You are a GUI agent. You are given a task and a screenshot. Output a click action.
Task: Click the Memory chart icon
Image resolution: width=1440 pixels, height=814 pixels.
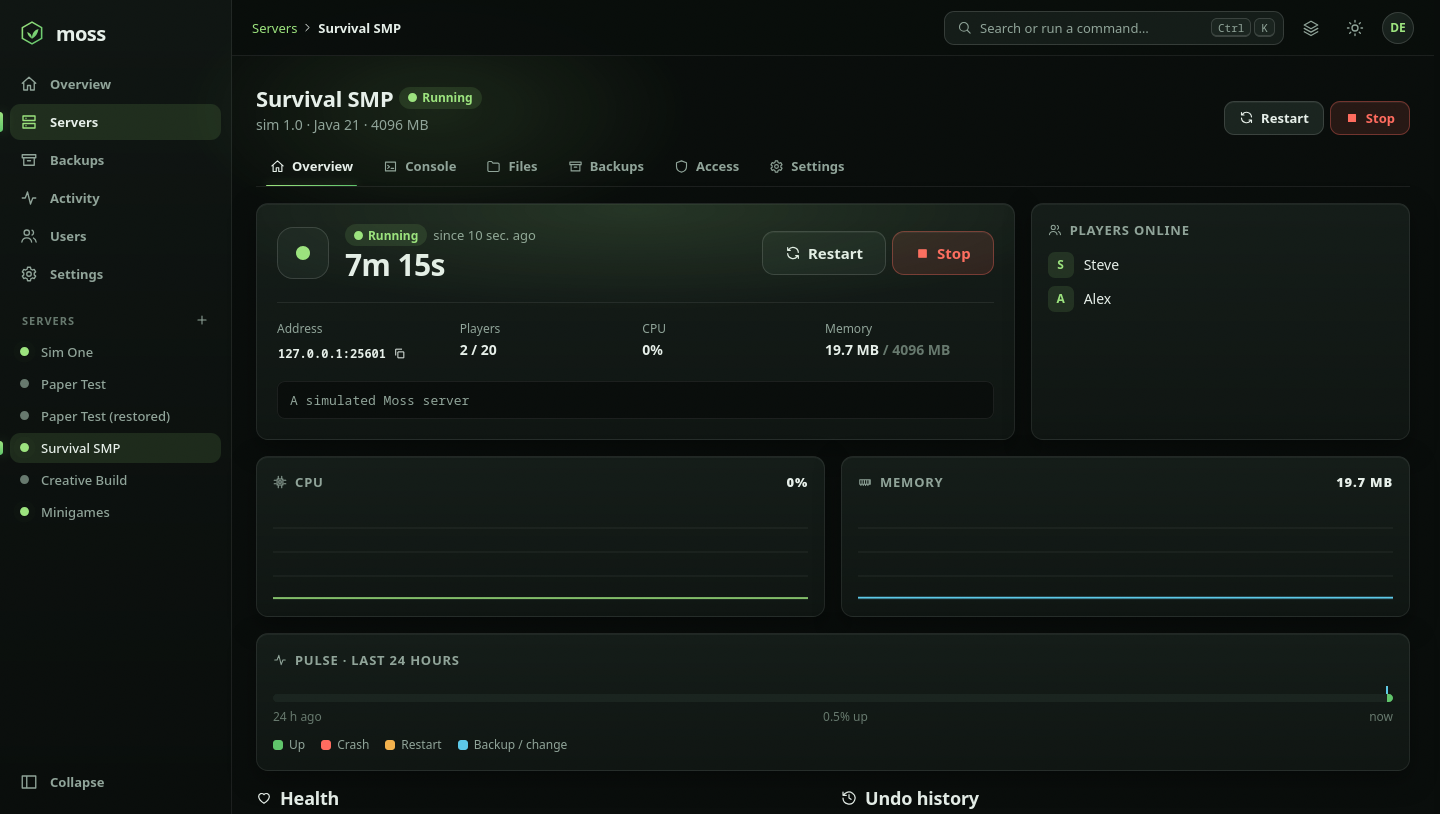(865, 482)
